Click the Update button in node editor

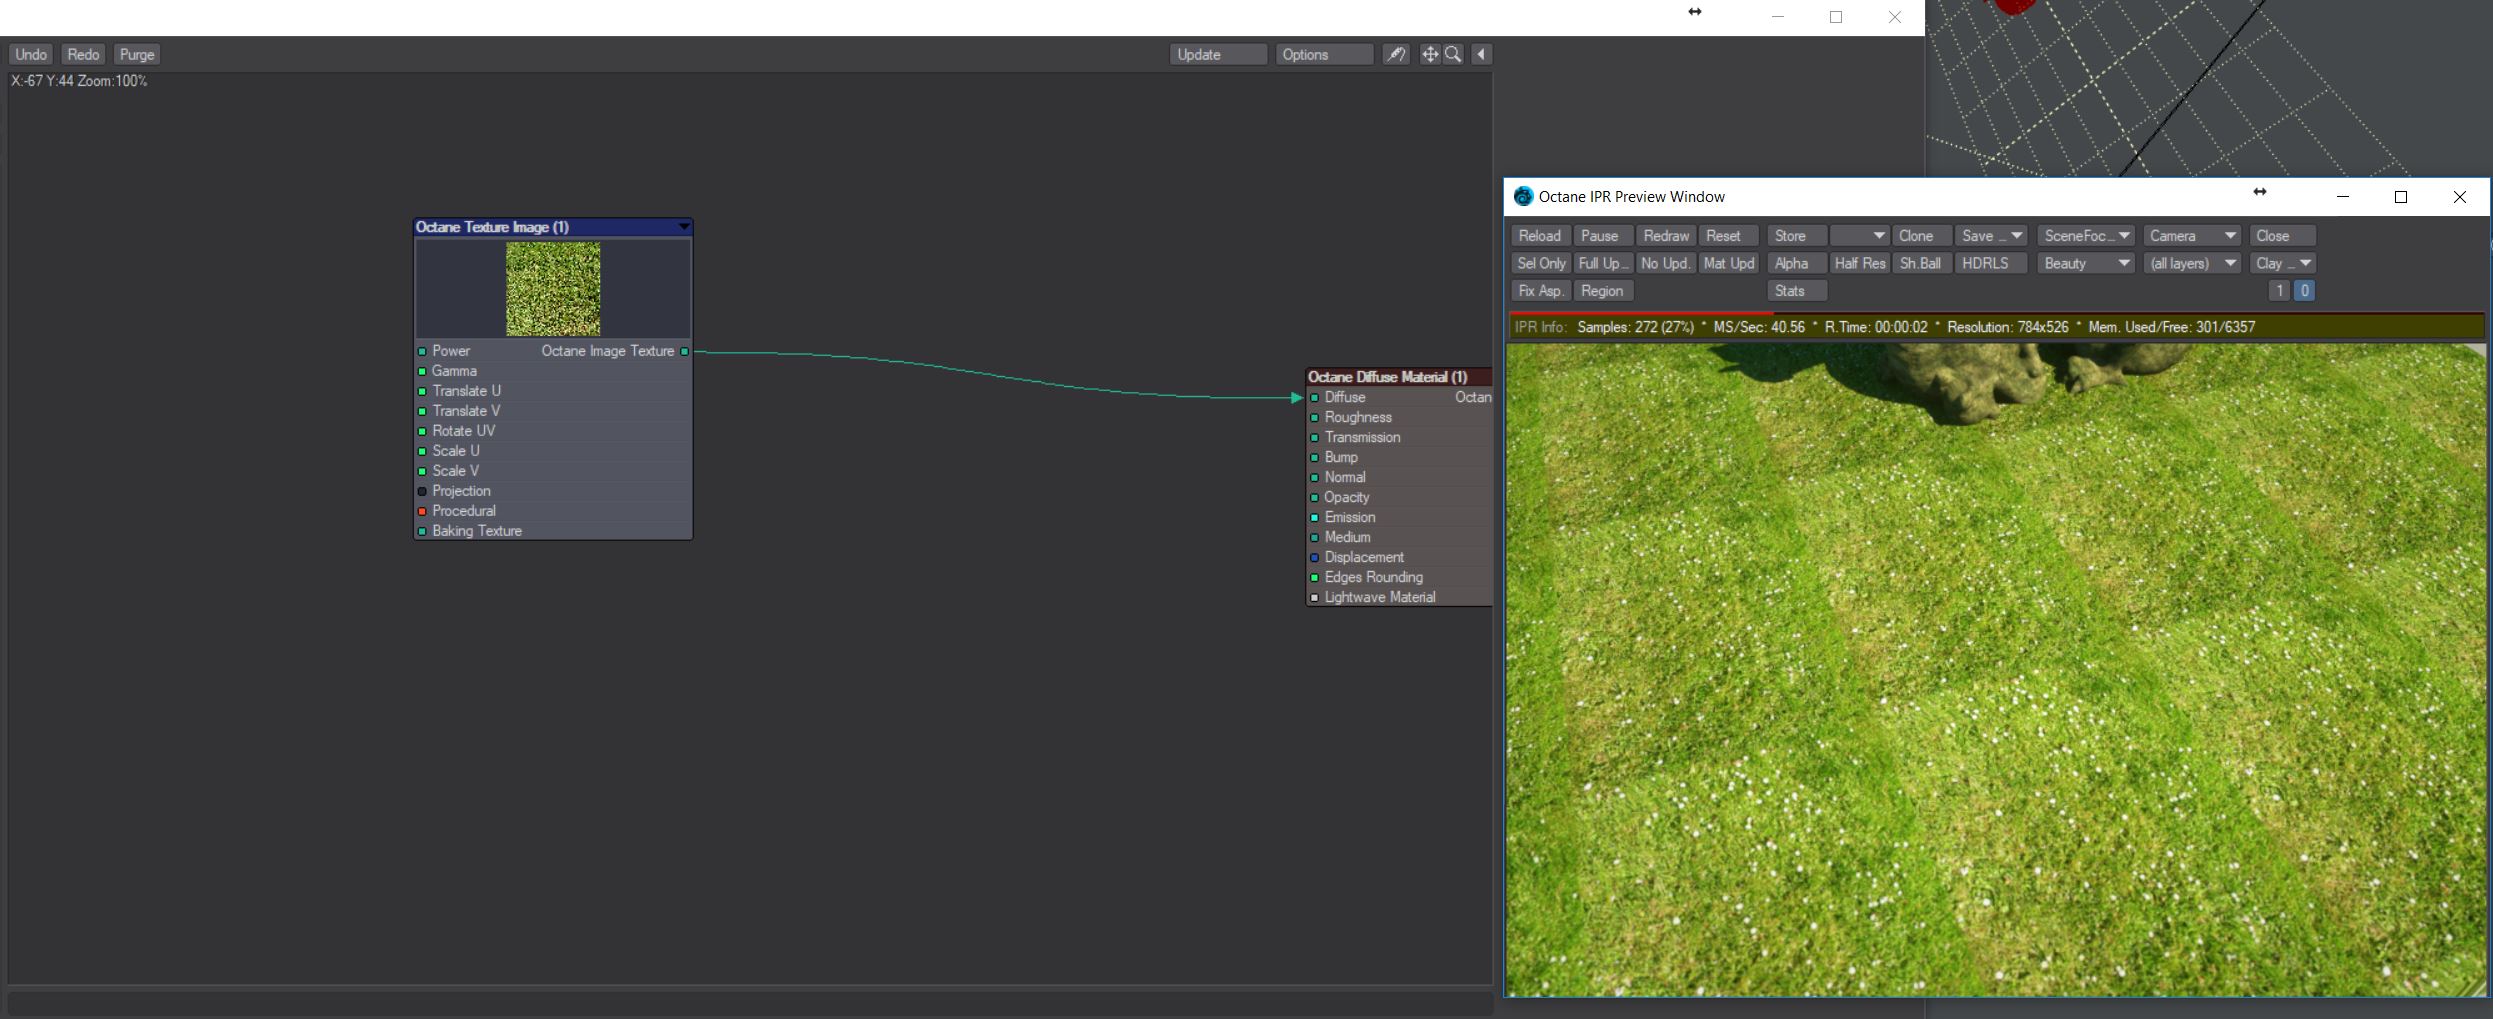click(1219, 55)
